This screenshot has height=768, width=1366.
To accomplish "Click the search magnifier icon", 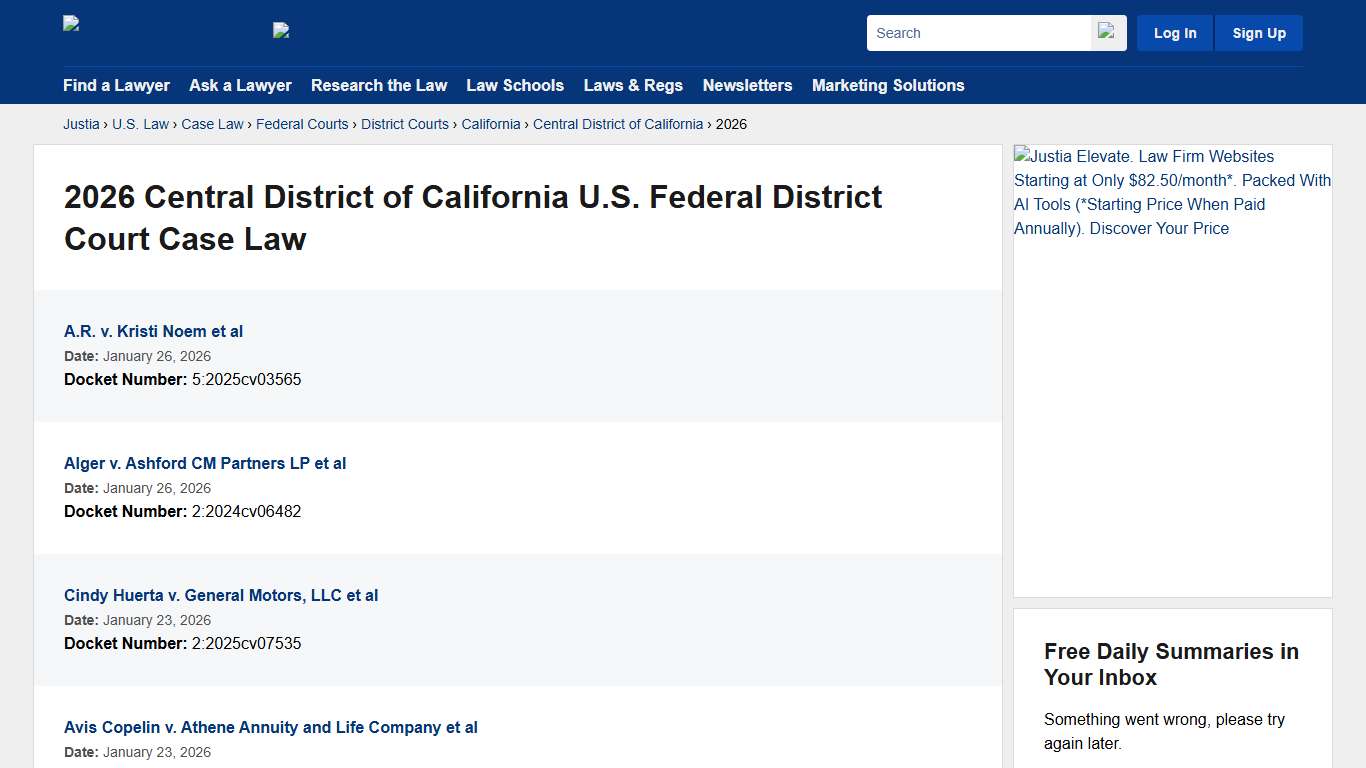I will click(x=1107, y=32).
